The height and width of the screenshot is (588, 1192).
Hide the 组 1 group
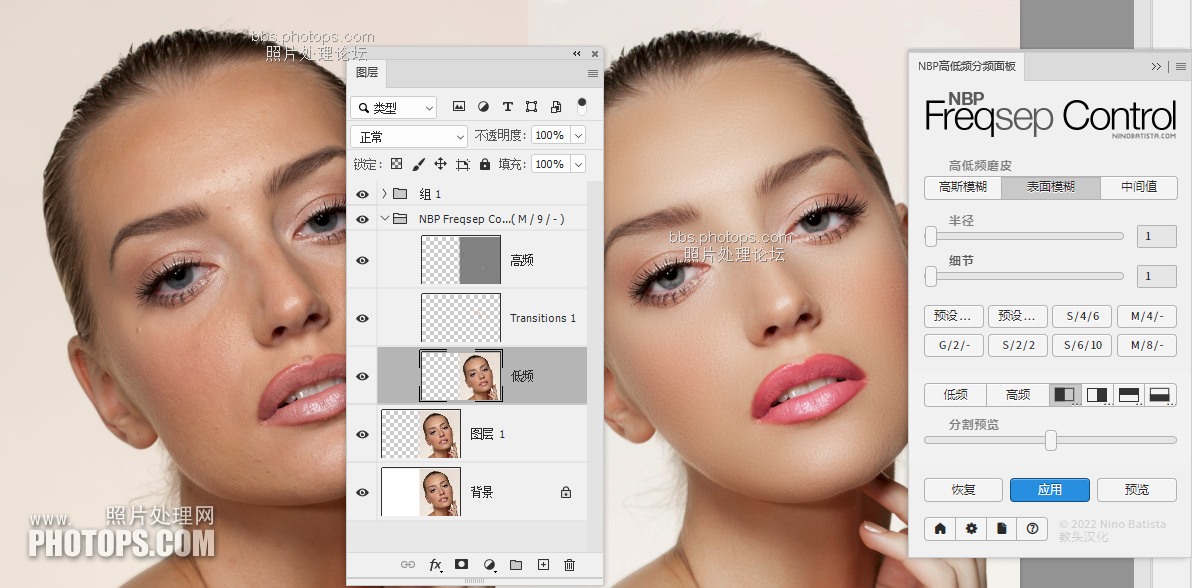363,195
